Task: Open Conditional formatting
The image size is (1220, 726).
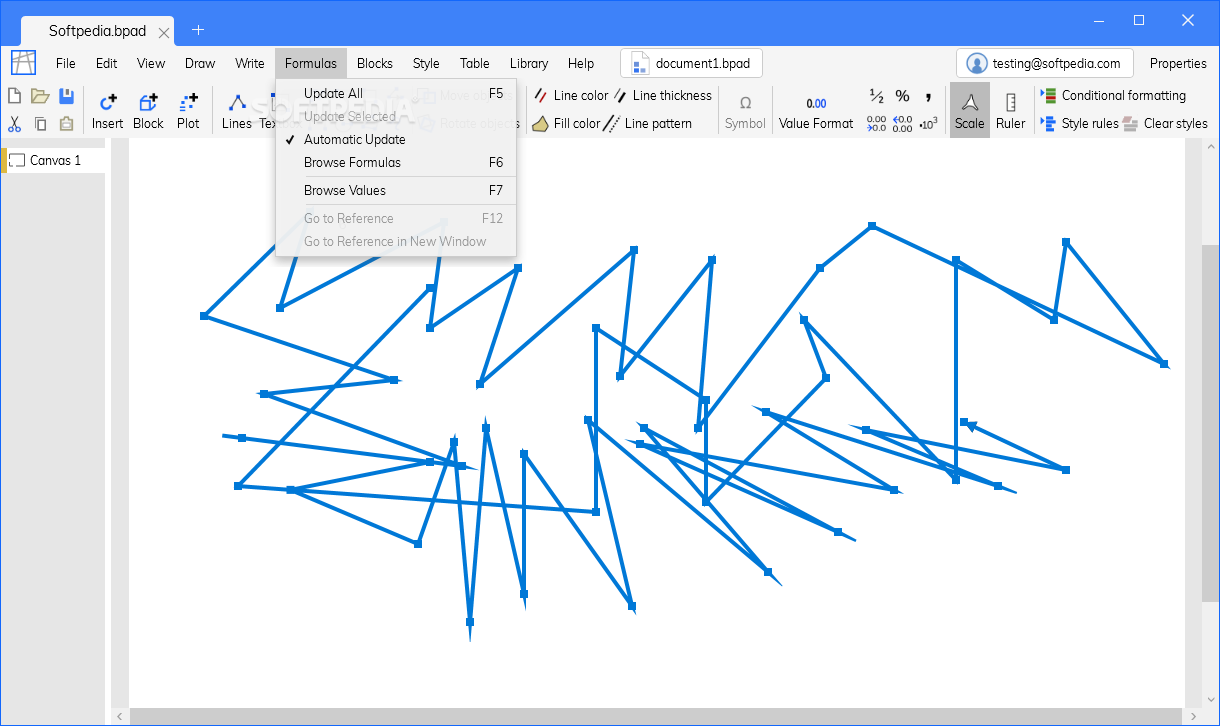Action: [1113, 96]
